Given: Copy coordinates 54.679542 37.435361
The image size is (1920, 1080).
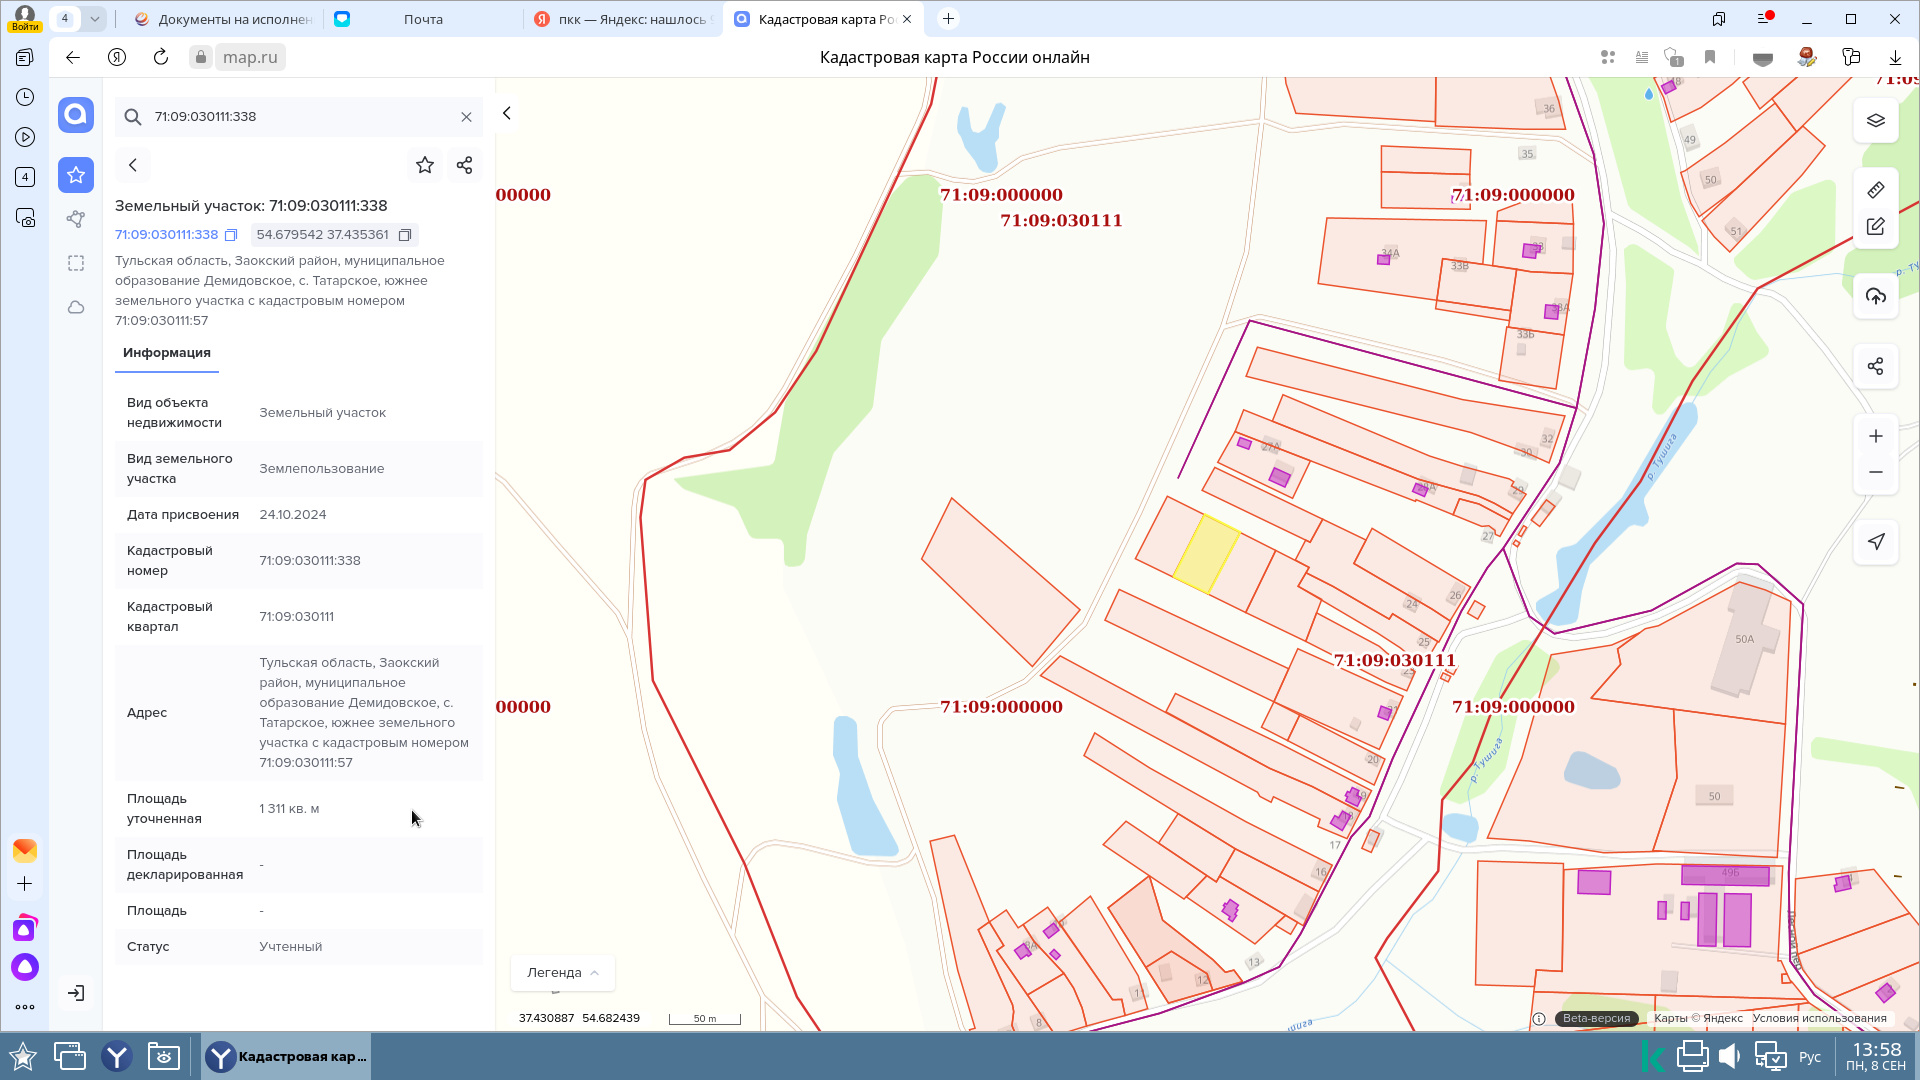Looking at the screenshot, I should point(405,235).
